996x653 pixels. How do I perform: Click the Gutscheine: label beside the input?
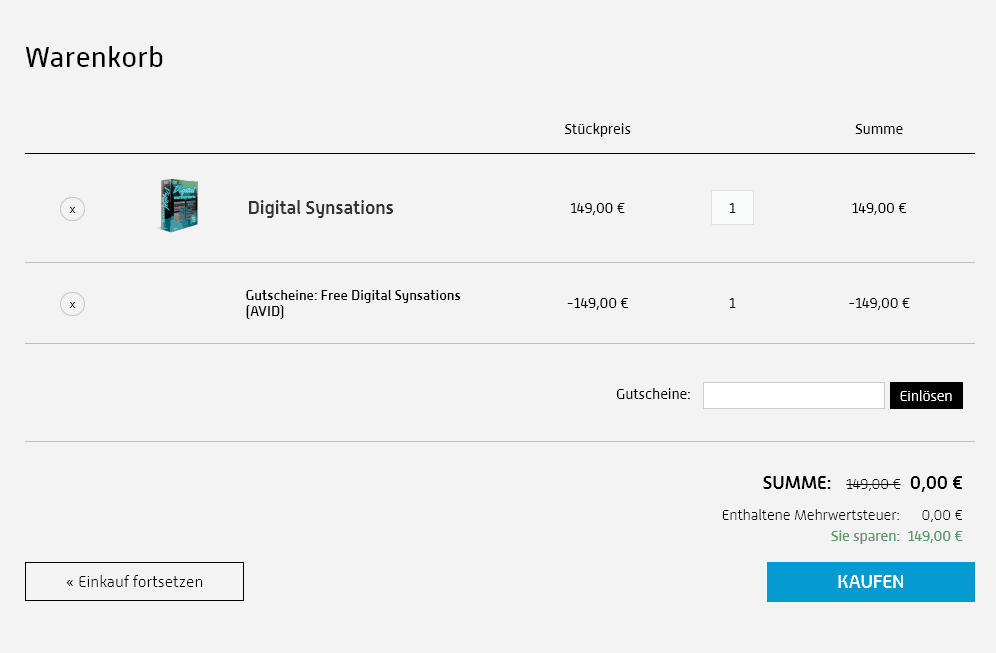(653, 394)
